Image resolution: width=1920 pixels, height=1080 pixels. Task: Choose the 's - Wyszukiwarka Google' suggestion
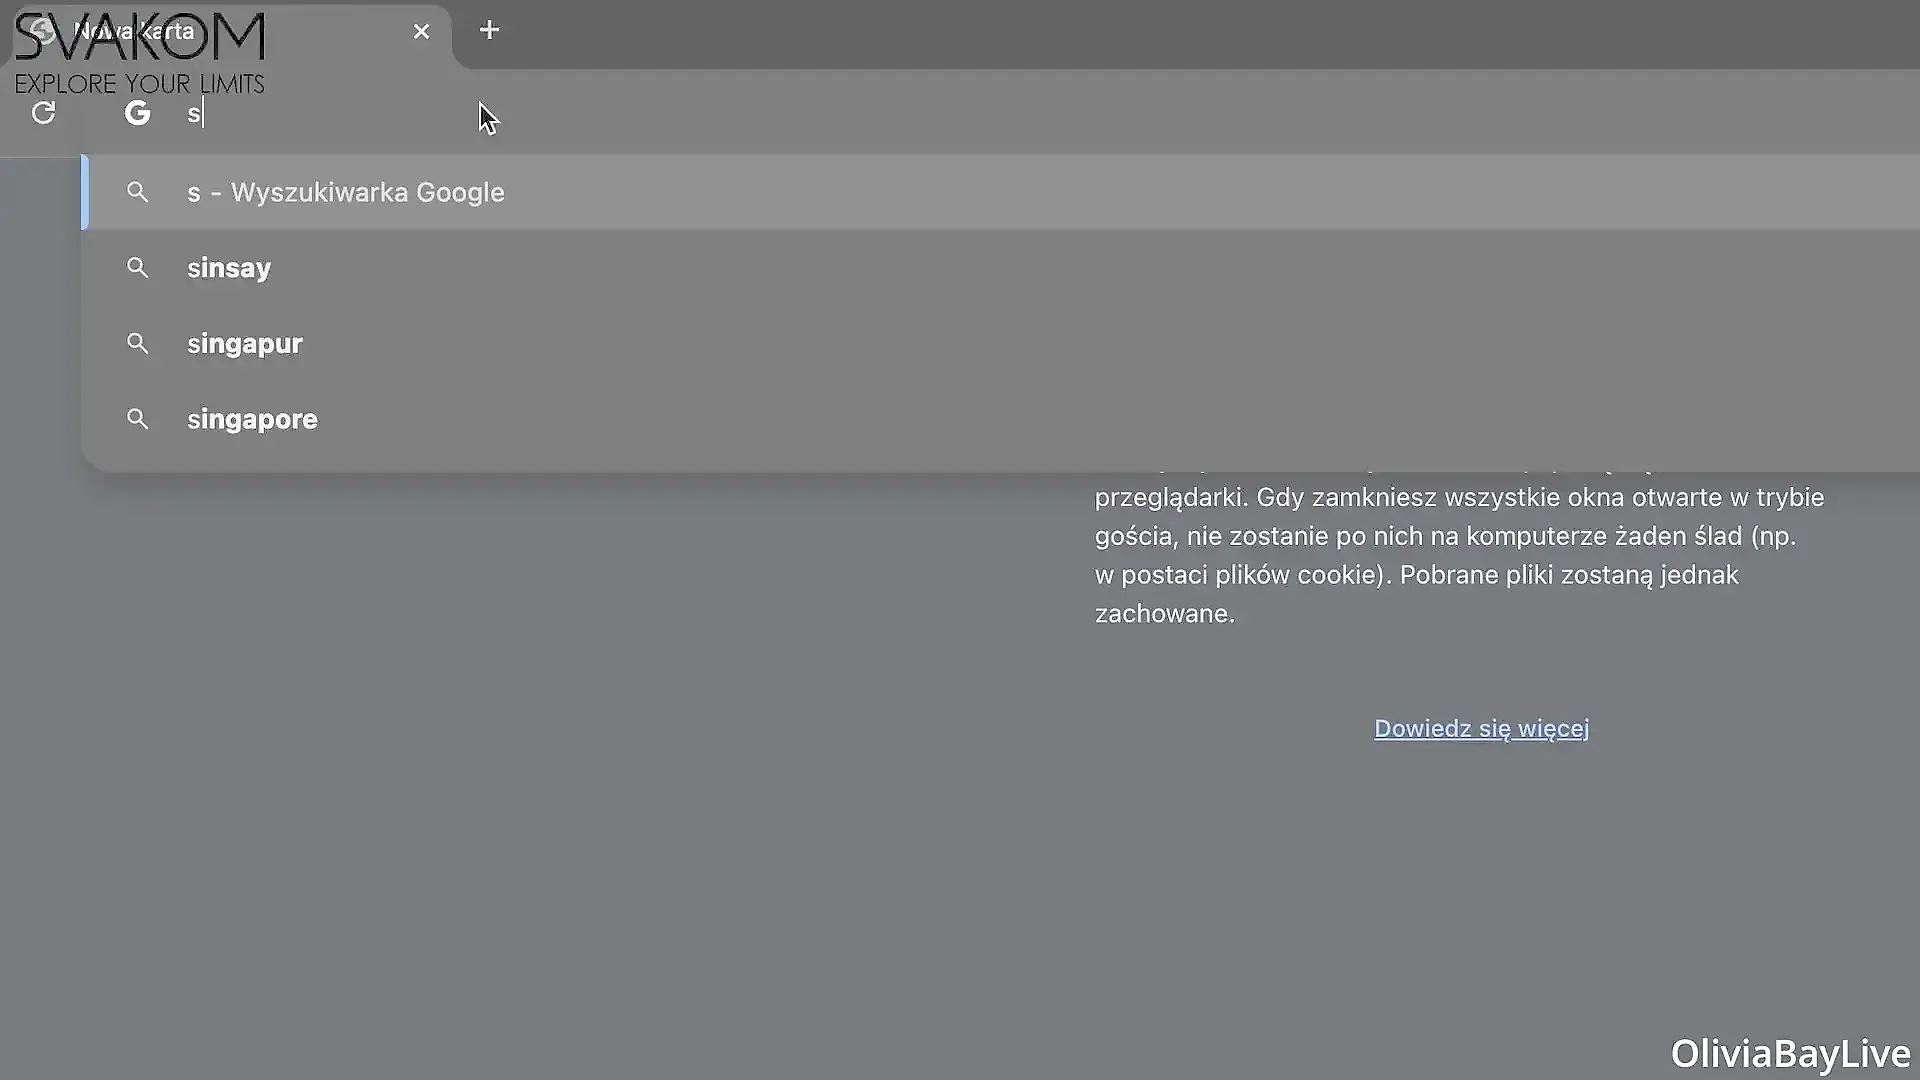345,192
